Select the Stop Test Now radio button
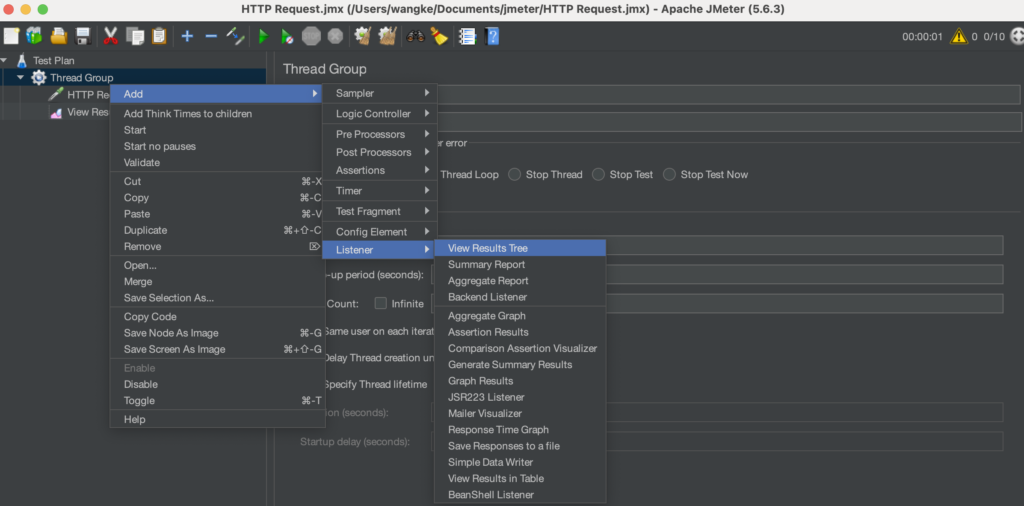Image resolution: width=1024 pixels, height=506 pixels. click(x=669, y=174)
